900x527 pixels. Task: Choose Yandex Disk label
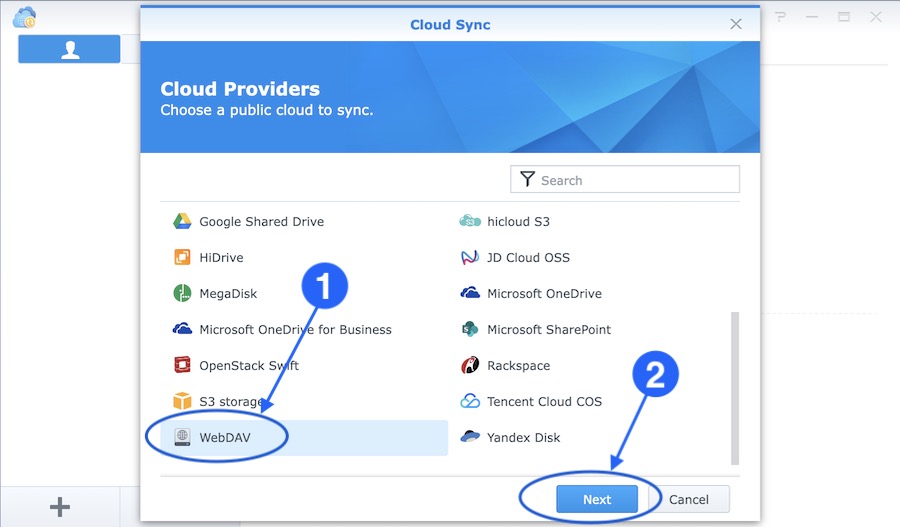(523, 437)
